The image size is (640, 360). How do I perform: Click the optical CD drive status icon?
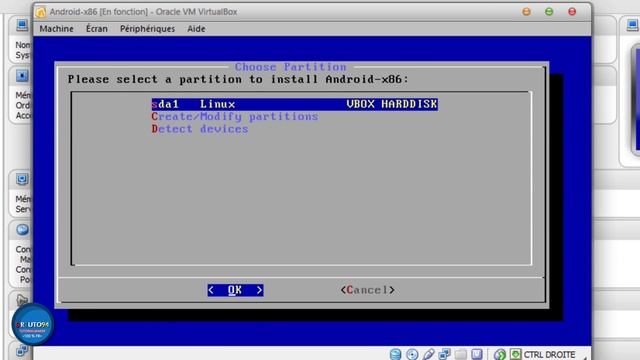(x=412, y=354)
